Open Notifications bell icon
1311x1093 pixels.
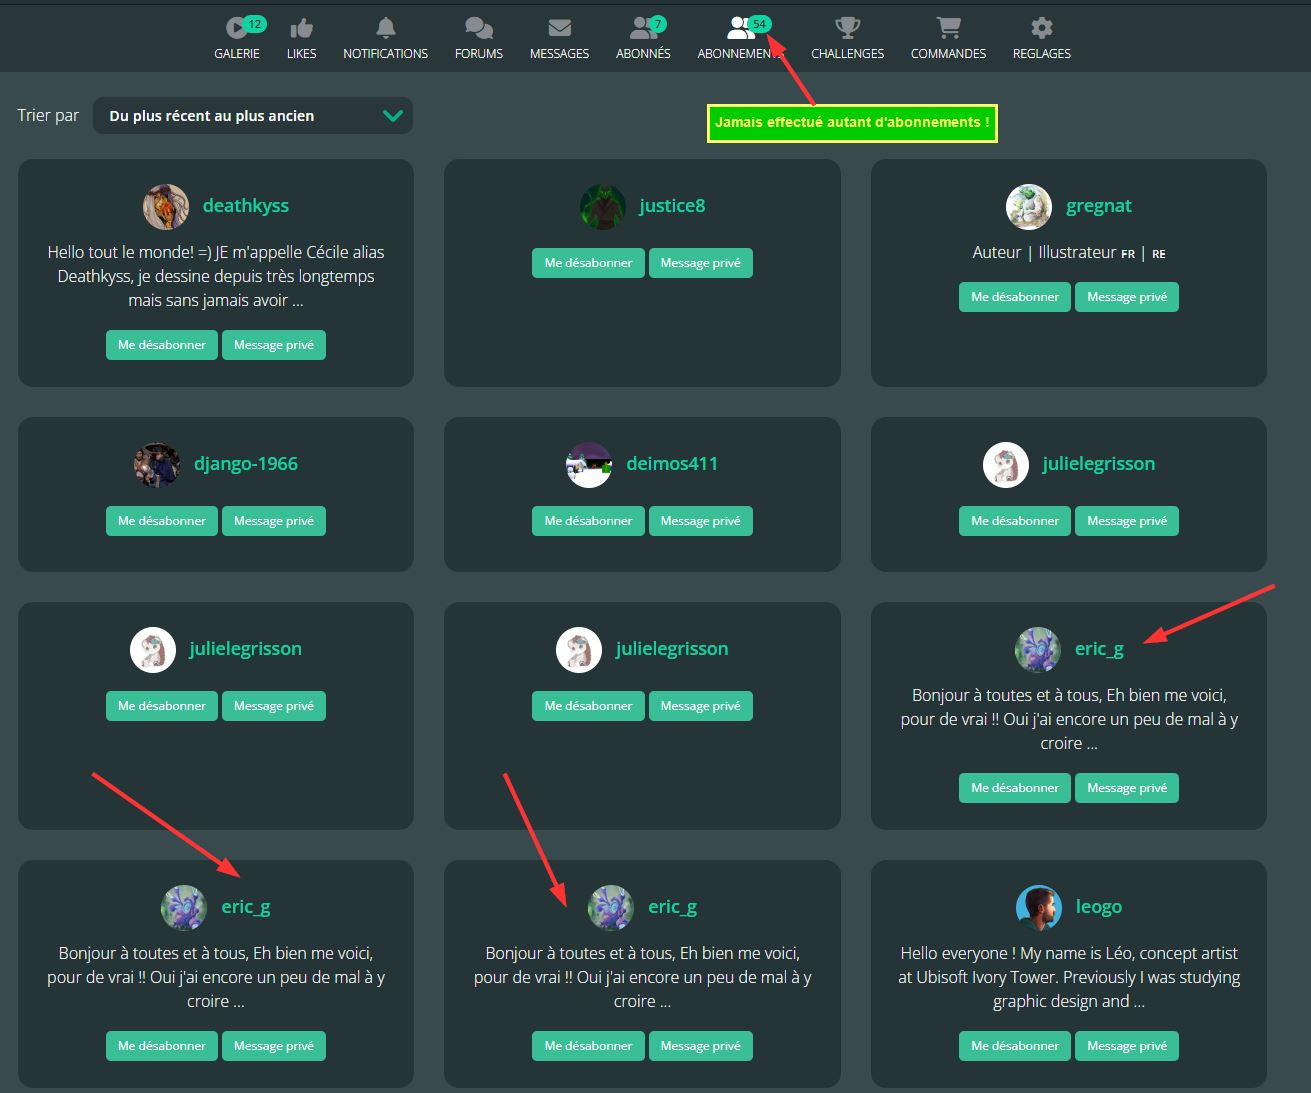pos(385,29)
